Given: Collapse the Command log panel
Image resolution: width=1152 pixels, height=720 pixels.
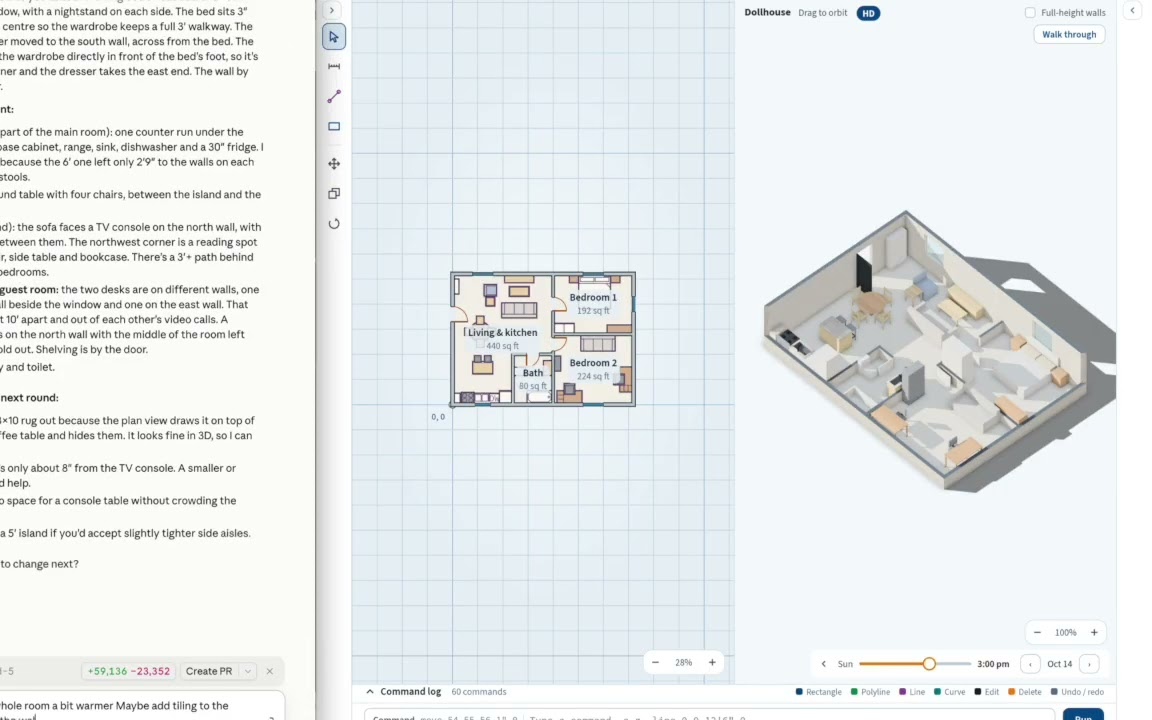Looking at the screenshot, I should click(370, 692).
